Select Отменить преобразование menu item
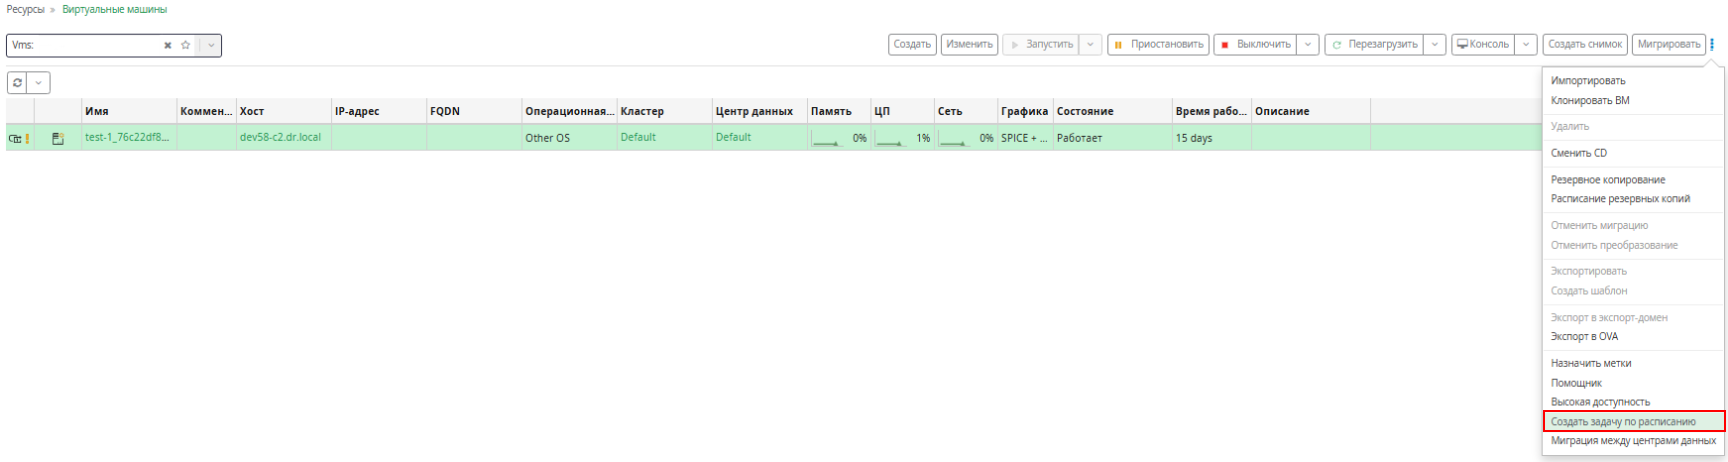1728x462 pixels. click(1614, 245)
